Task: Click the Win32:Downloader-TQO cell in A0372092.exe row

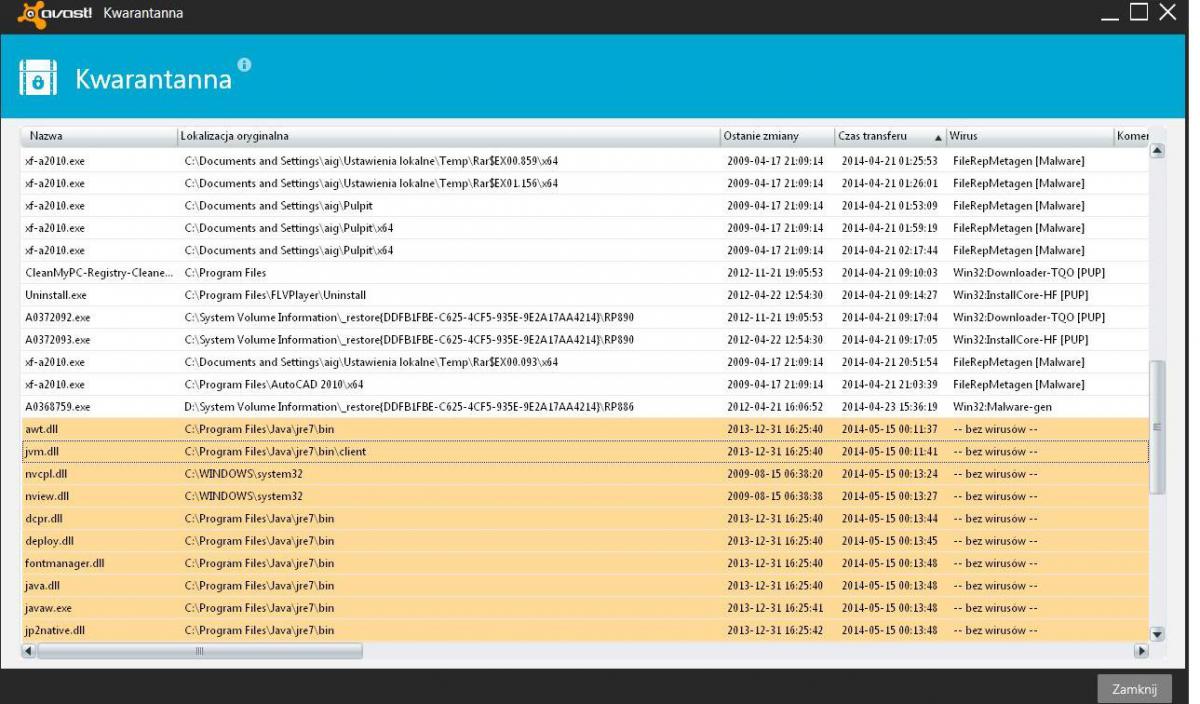Action: click(1029, 317)
